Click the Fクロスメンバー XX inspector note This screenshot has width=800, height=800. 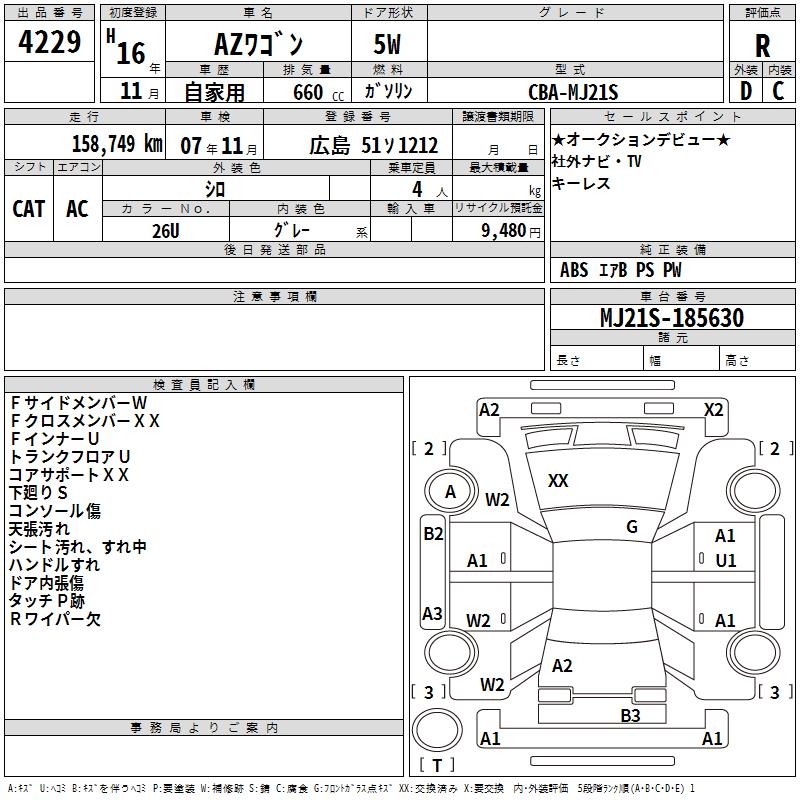point(85,421)
